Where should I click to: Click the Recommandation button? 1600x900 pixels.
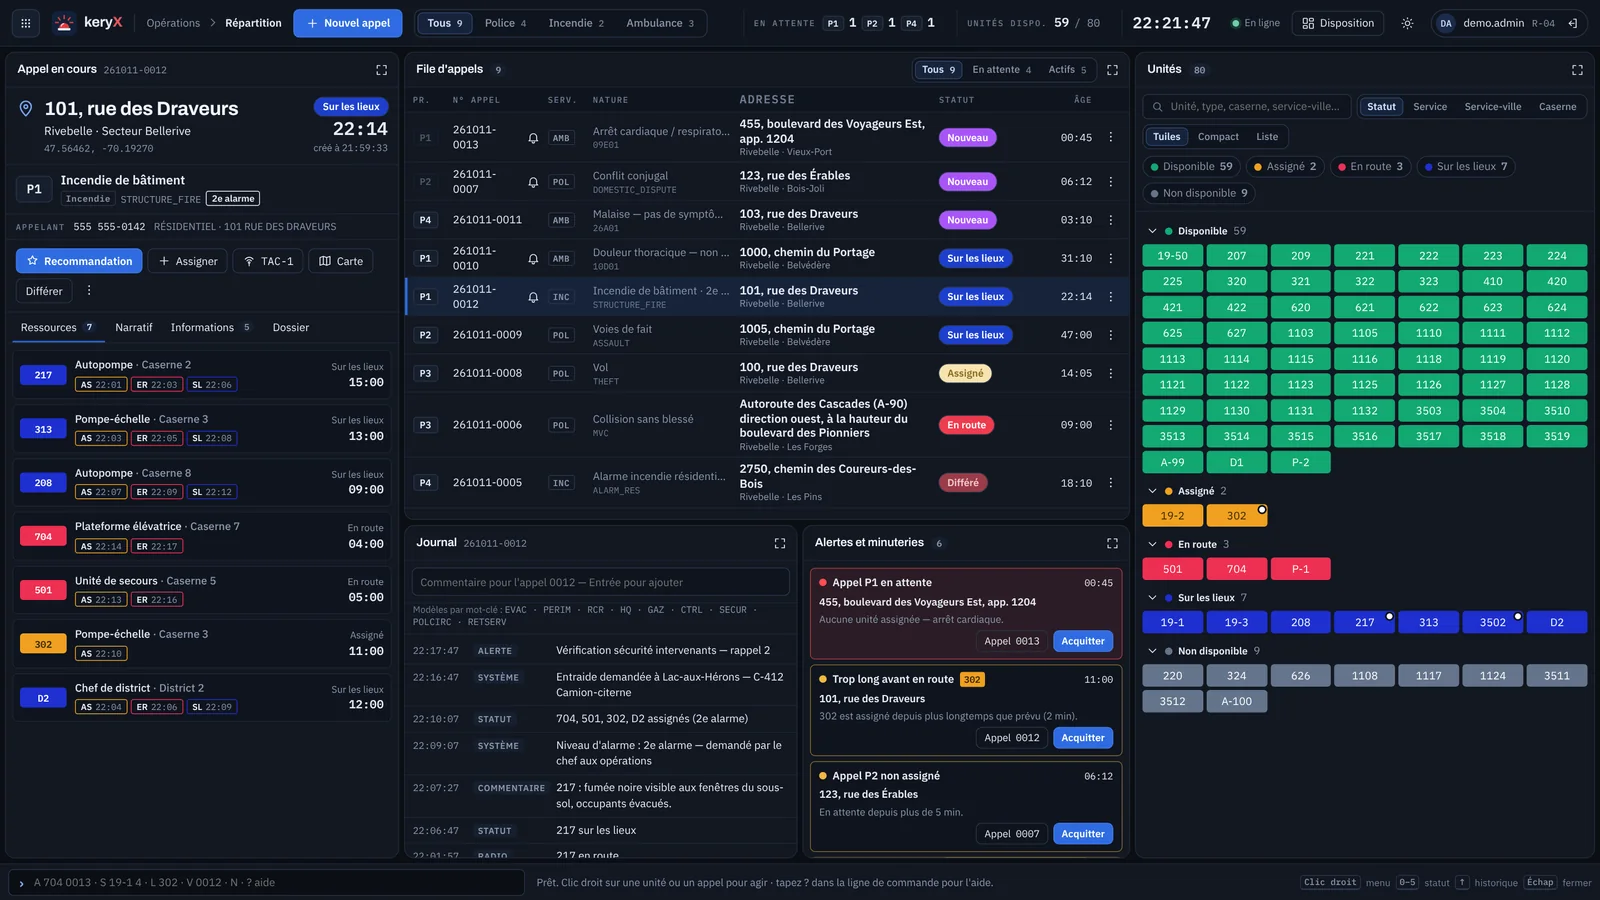pyautogui.click(x=79, y=261)
